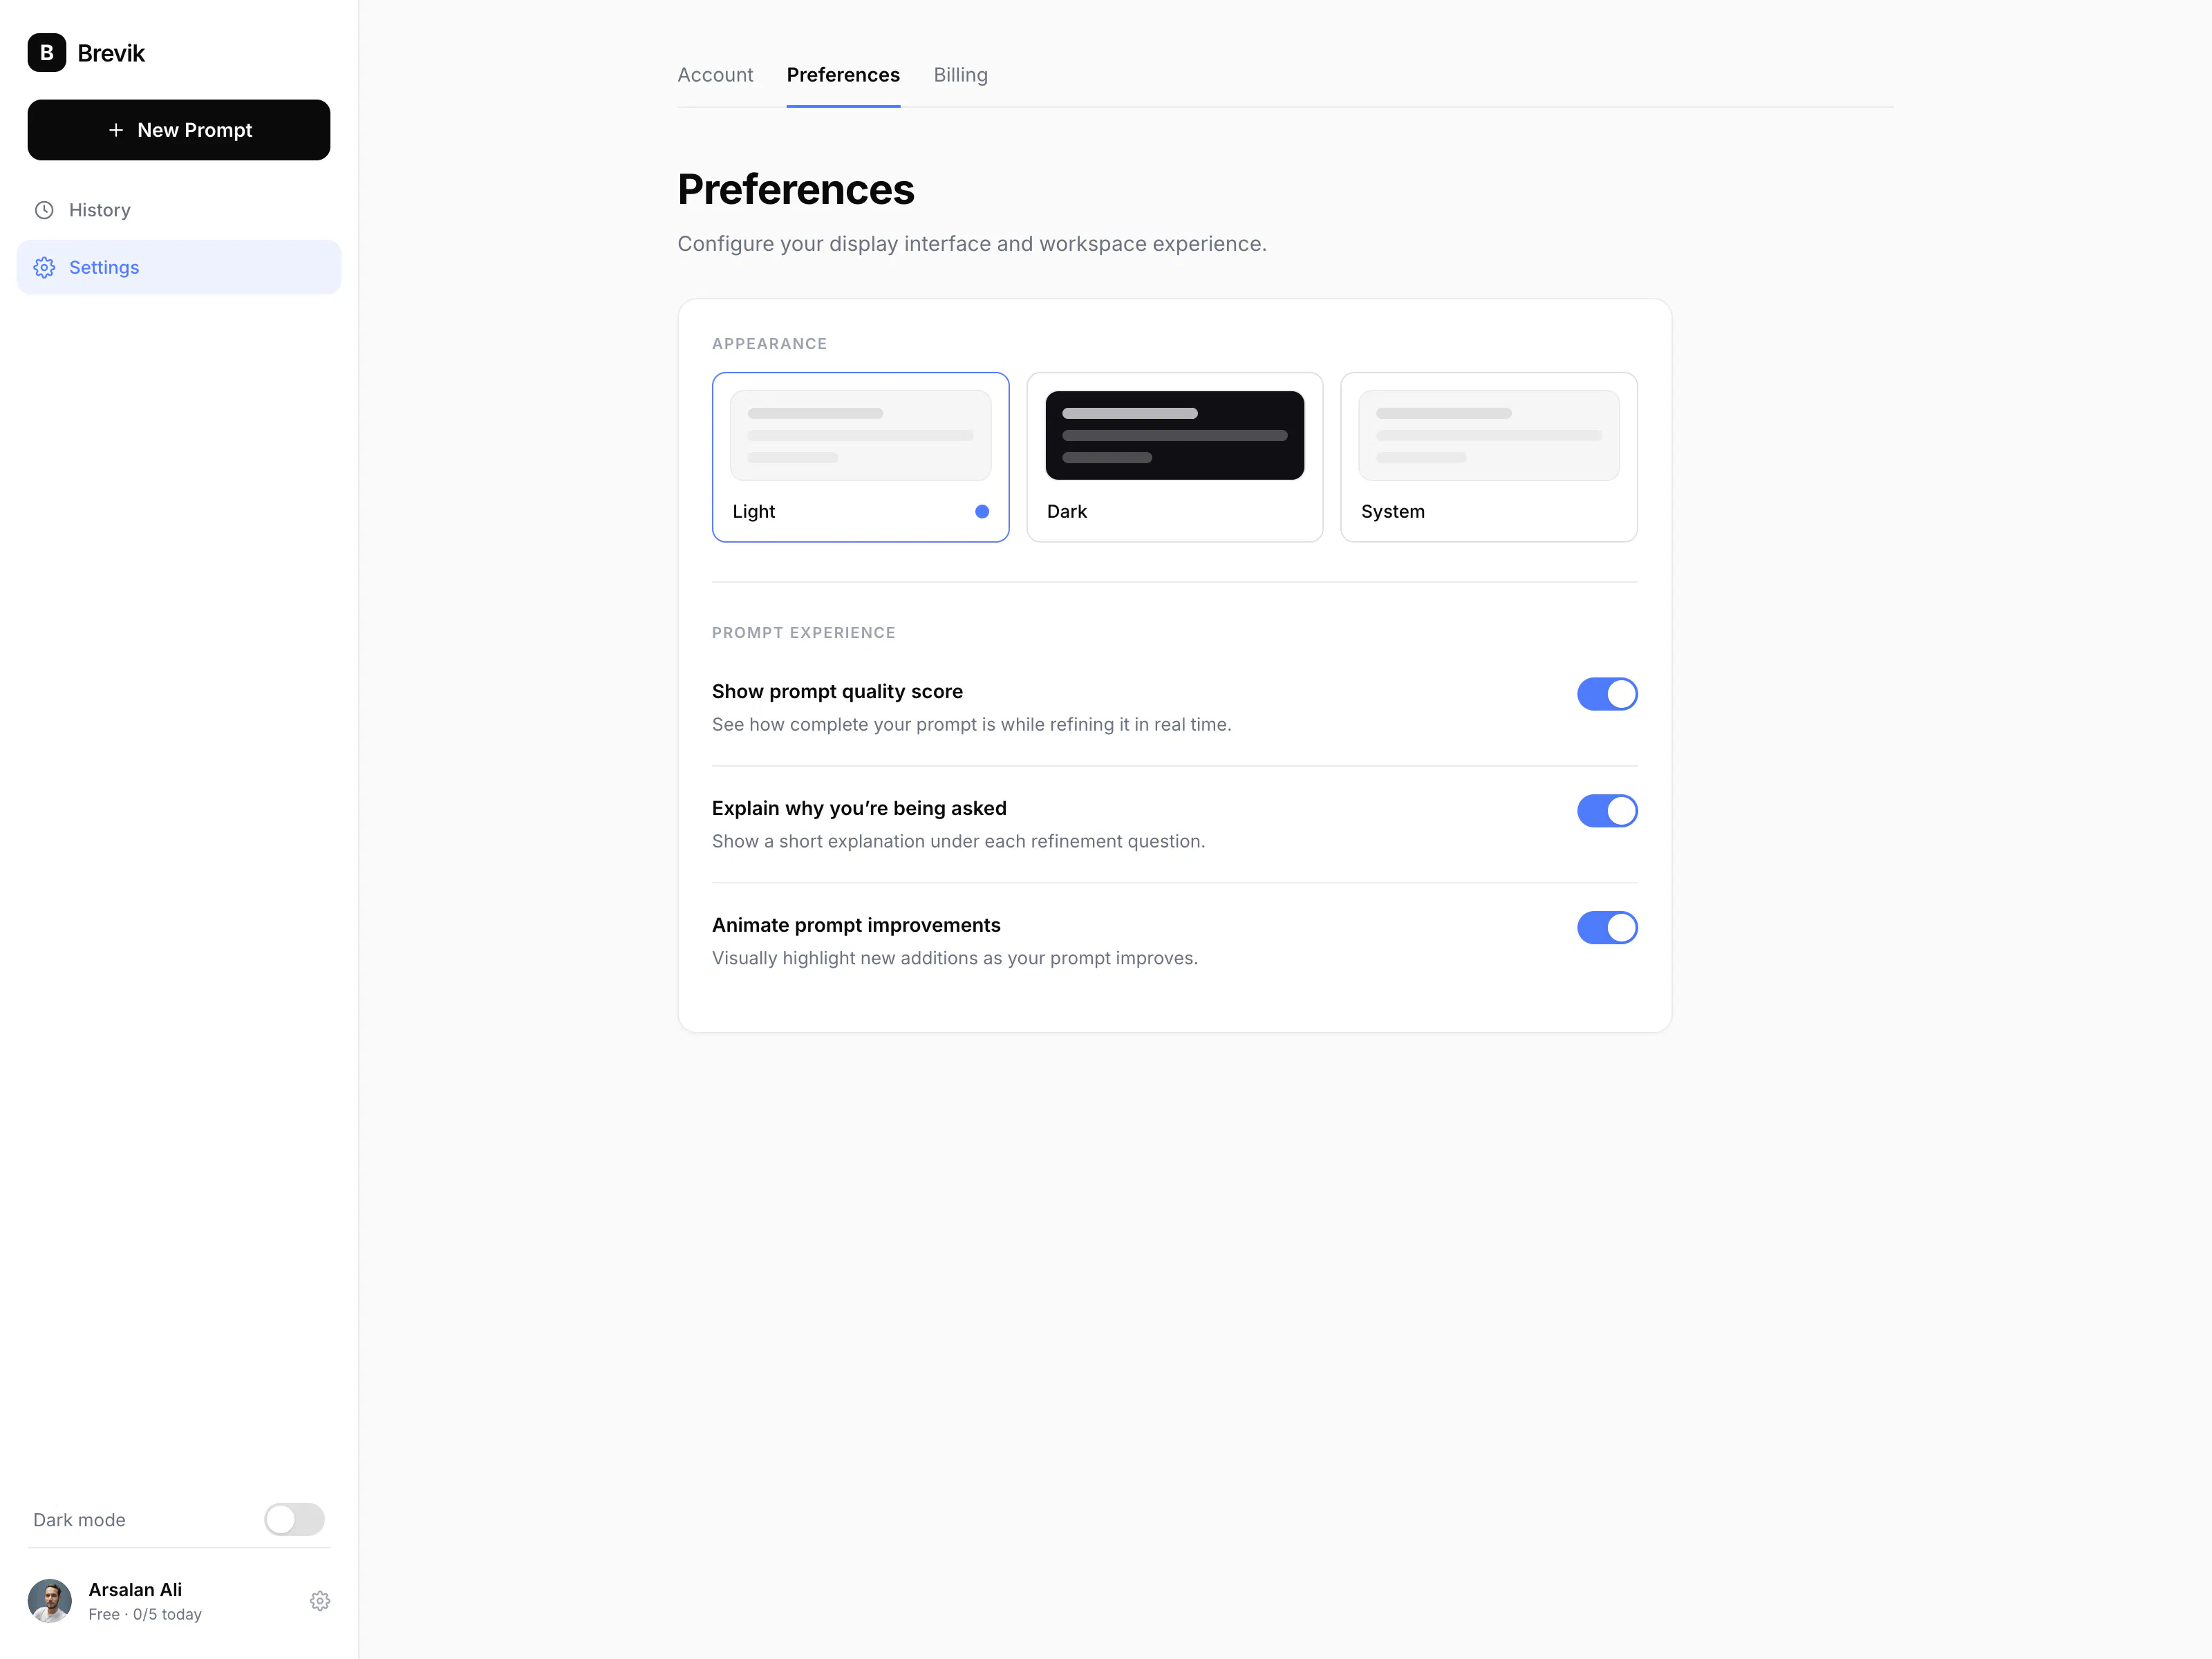2212x1659 pixels.
Task: Create a New Prompt
Action: 179,130
